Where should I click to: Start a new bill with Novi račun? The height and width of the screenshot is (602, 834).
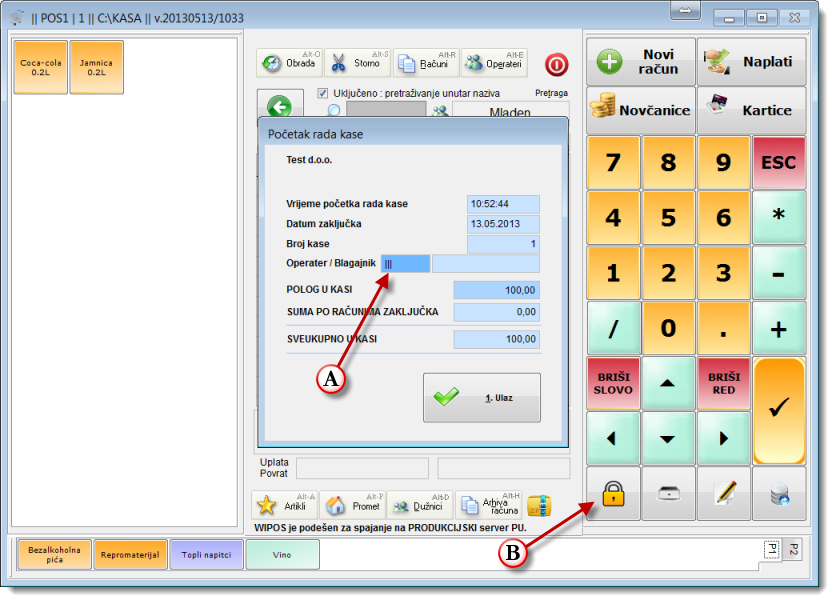pyautogui.click(x=640, y=62)
